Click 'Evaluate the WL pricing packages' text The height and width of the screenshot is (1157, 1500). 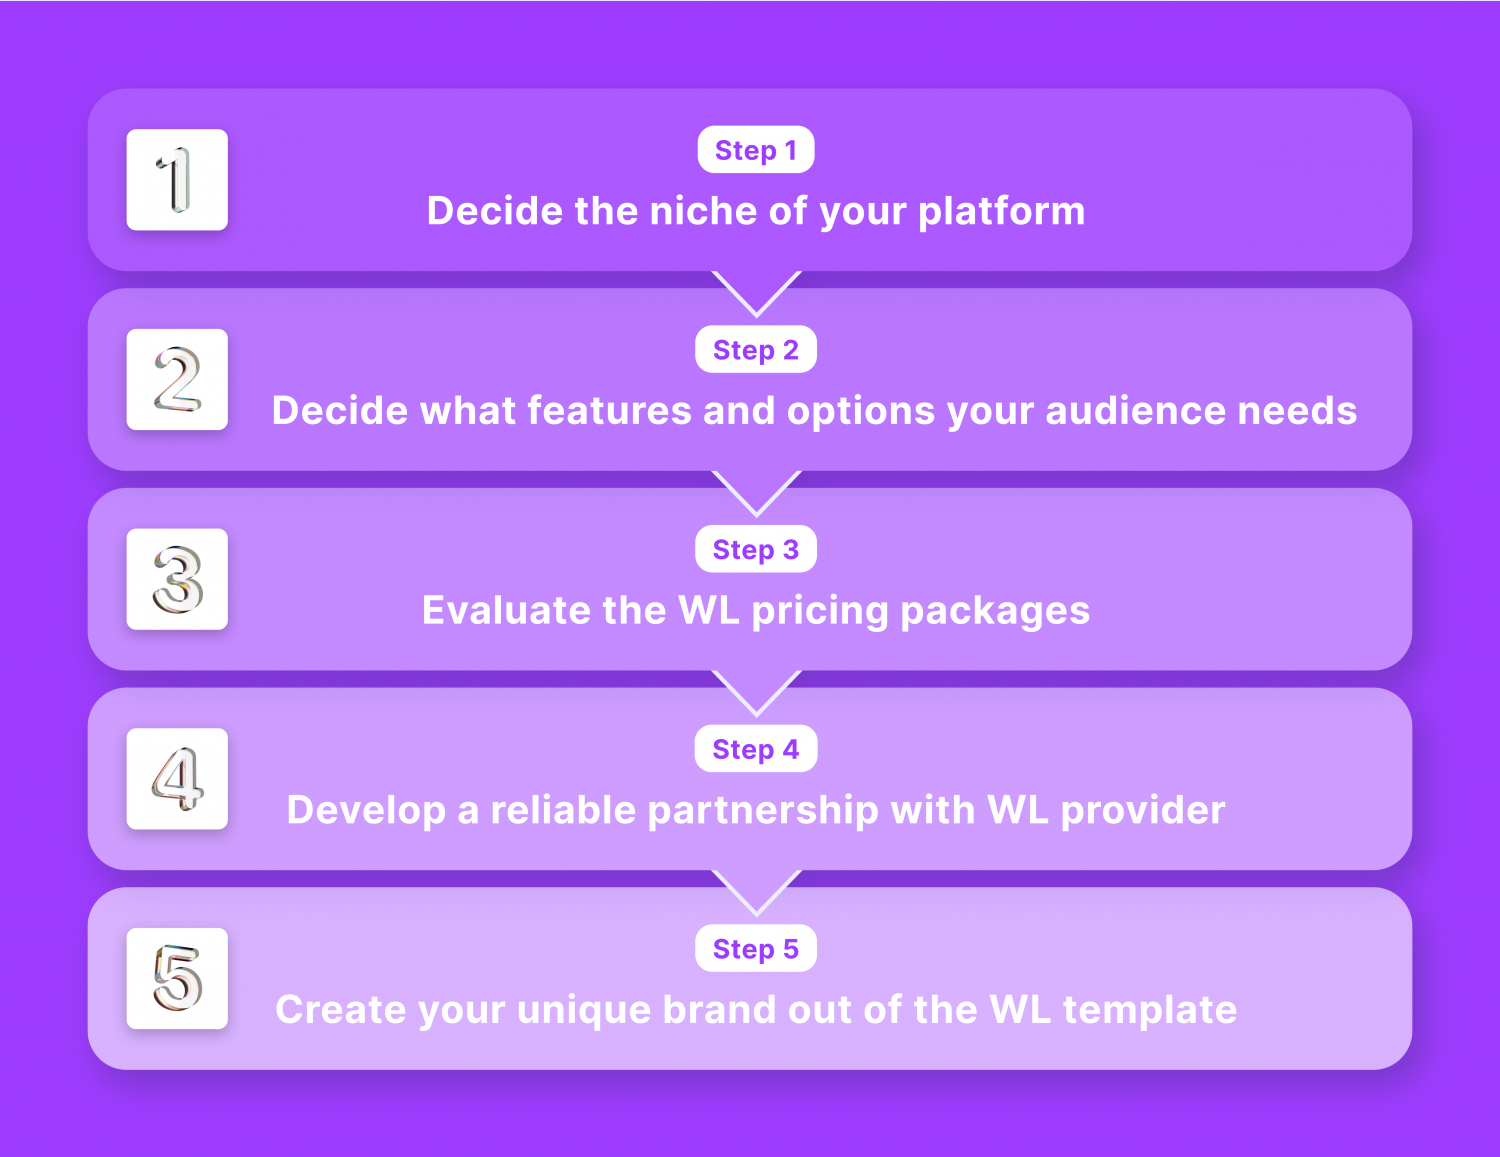click(756, 611)
